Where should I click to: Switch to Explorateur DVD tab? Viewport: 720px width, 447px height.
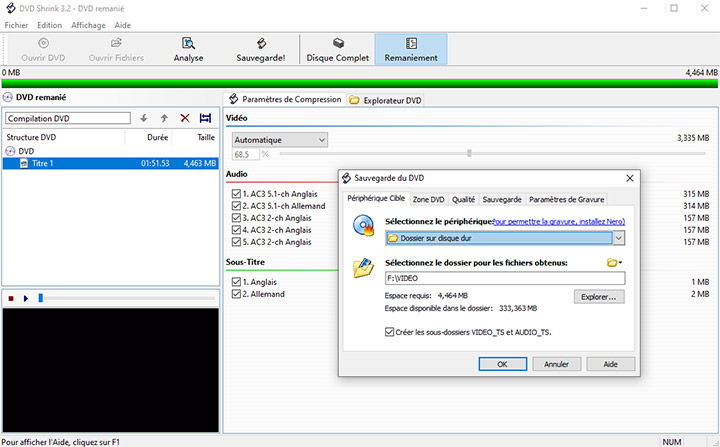[386, 100]
